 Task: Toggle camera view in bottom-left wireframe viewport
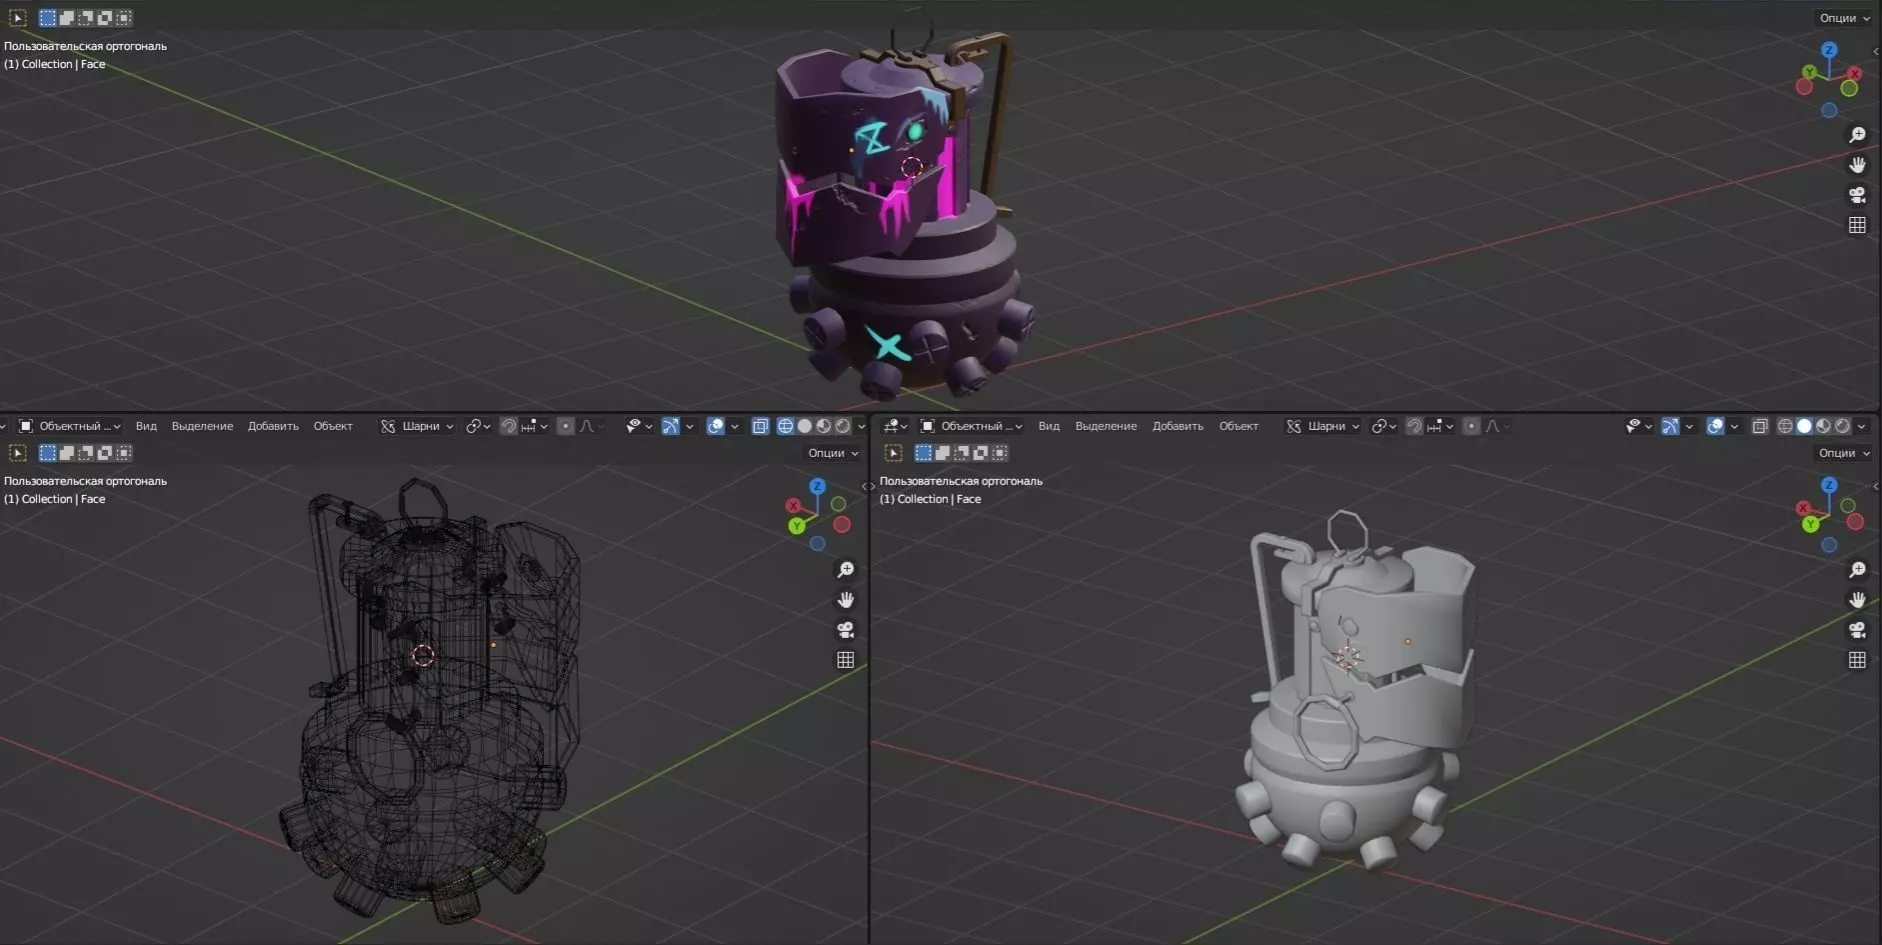tap(845, 630)
